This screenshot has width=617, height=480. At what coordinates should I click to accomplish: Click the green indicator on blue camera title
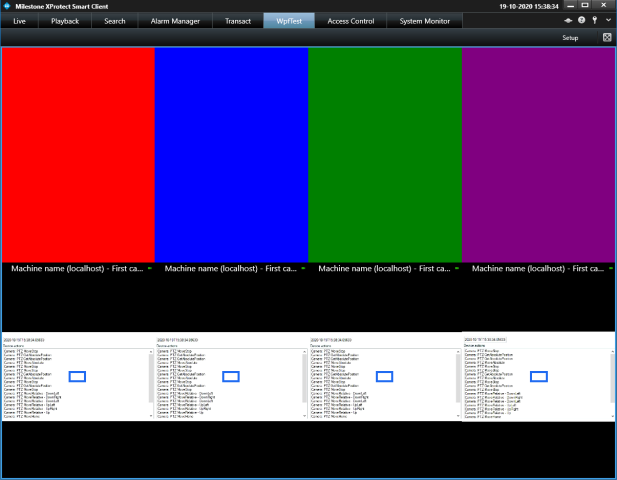click(302, 268)
